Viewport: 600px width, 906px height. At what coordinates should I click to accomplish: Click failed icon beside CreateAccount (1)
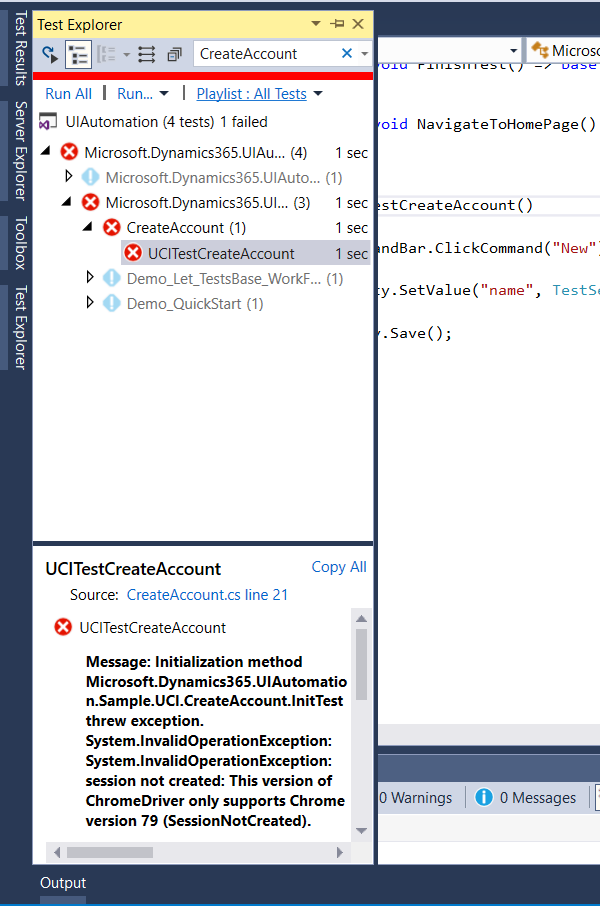[x=112, y=228]
